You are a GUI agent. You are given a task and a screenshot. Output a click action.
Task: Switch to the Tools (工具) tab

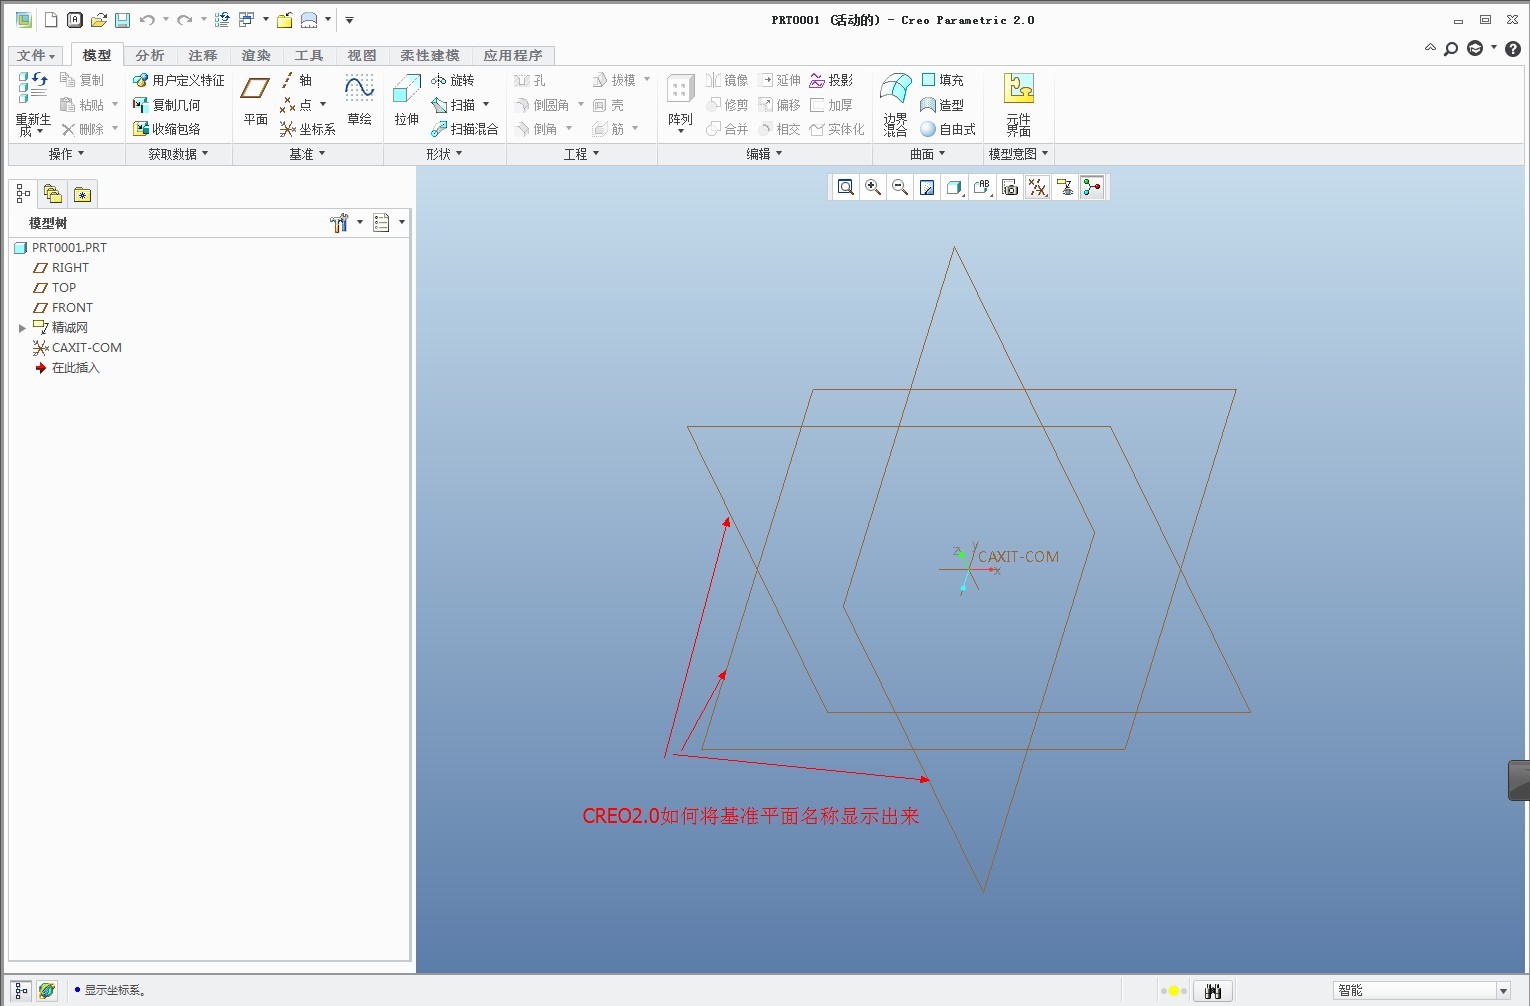tap(309, 55)
